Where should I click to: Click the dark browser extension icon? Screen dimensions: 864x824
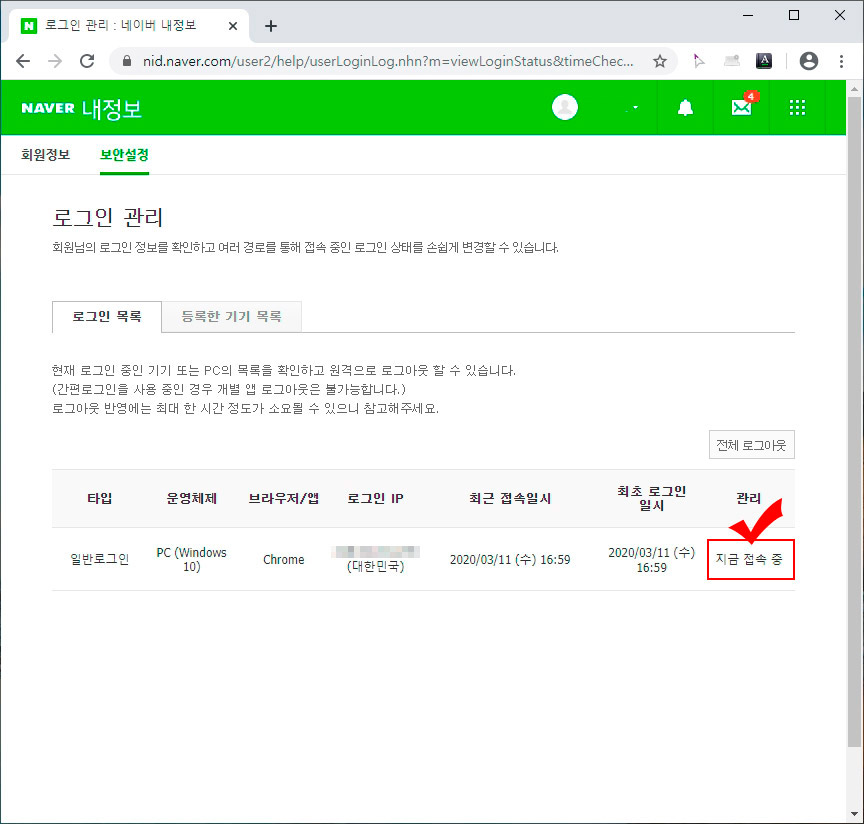coord(764,60)
